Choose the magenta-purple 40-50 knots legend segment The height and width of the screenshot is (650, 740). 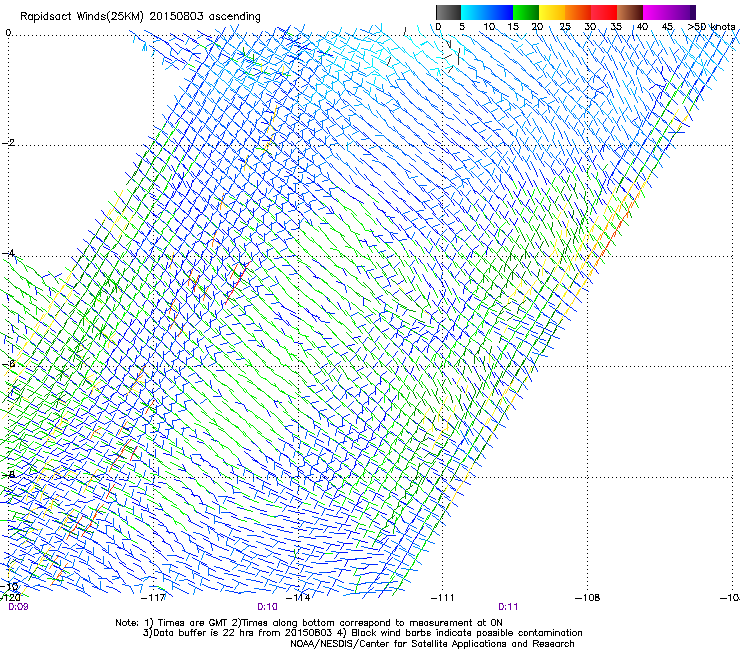pos(669,12)
